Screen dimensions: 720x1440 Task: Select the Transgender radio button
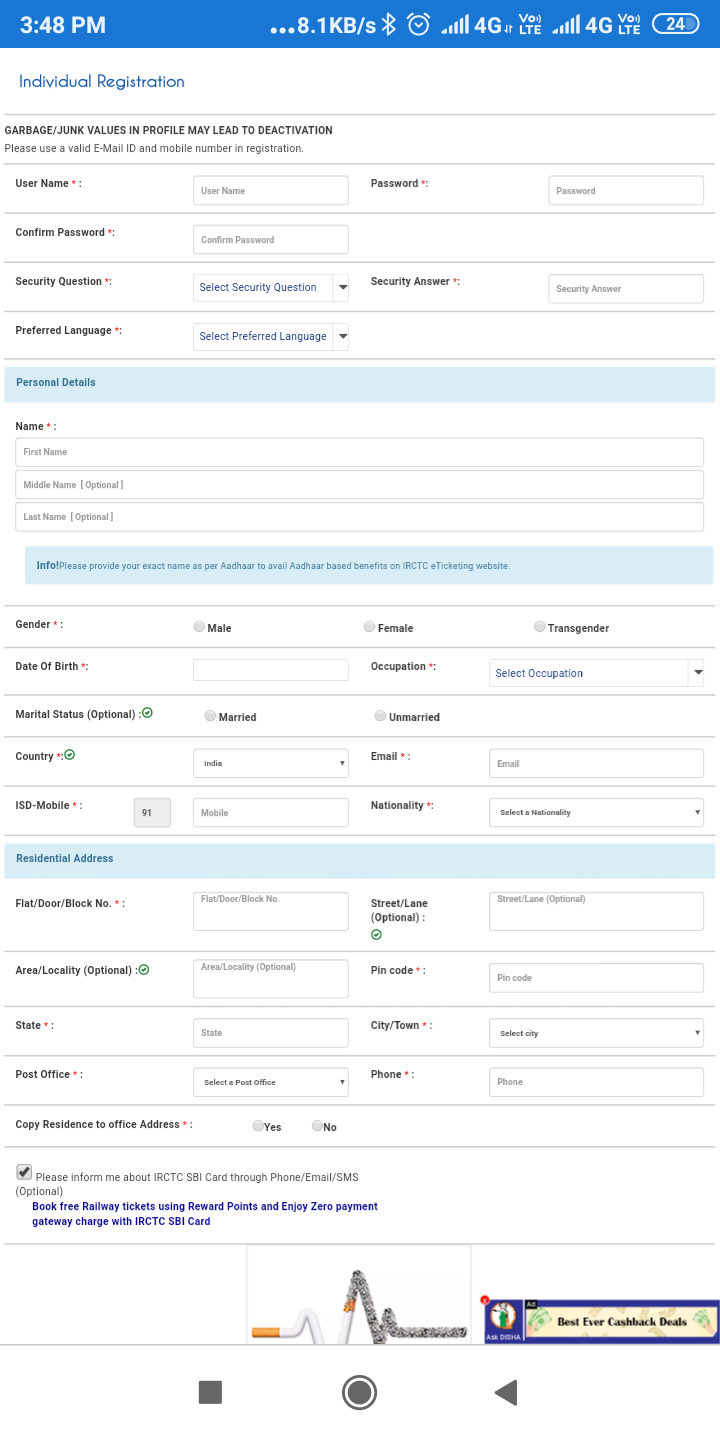(x=539, y=627)
